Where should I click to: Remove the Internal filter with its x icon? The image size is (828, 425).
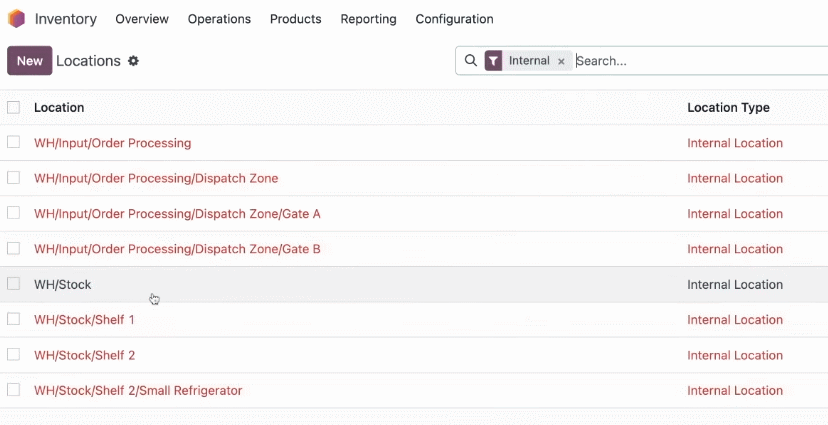[x=561, y=61]
